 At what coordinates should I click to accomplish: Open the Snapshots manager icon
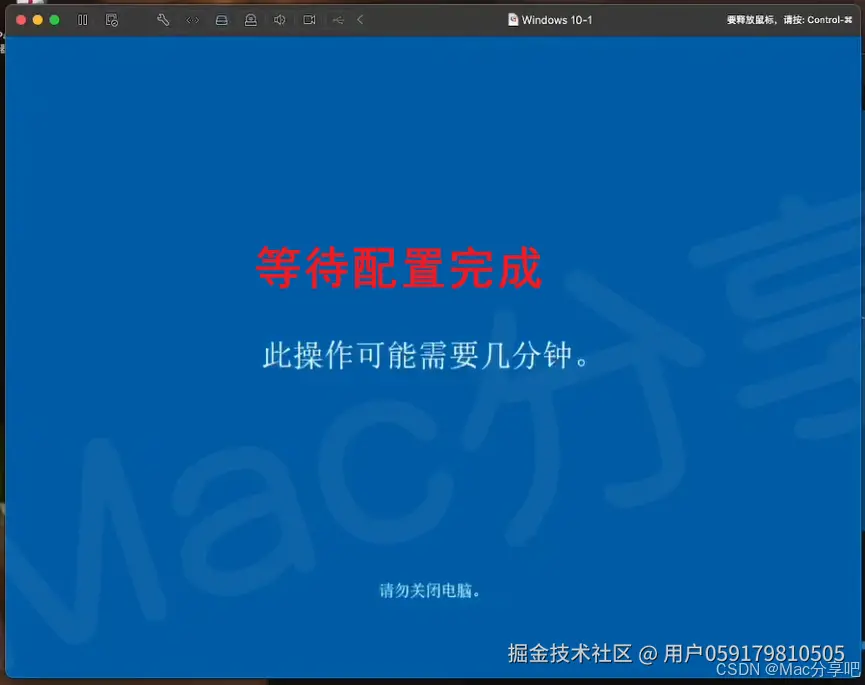pyautogui.click(x=113, y=19)
